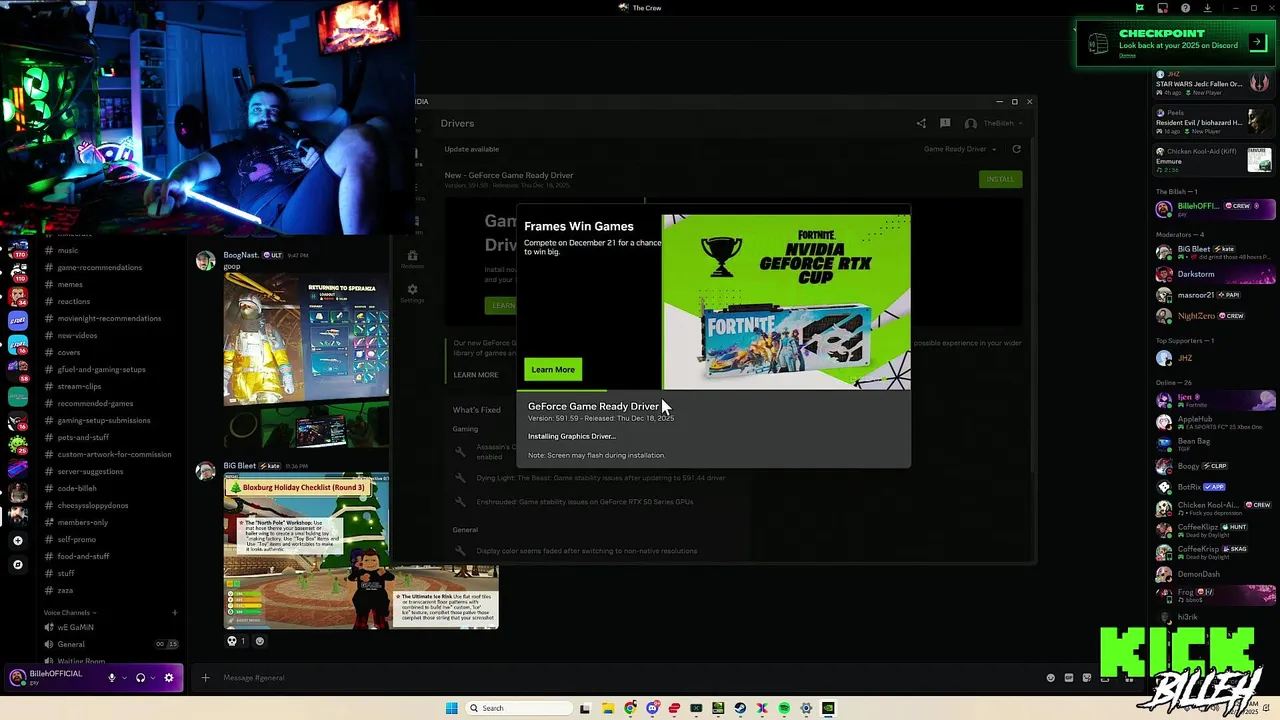
Task: Click DemonDash in the online list
Action: 1213,574
